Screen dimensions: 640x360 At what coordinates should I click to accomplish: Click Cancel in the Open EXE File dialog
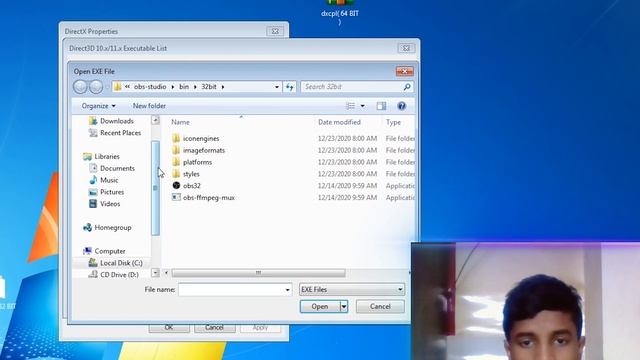(380, 306)
